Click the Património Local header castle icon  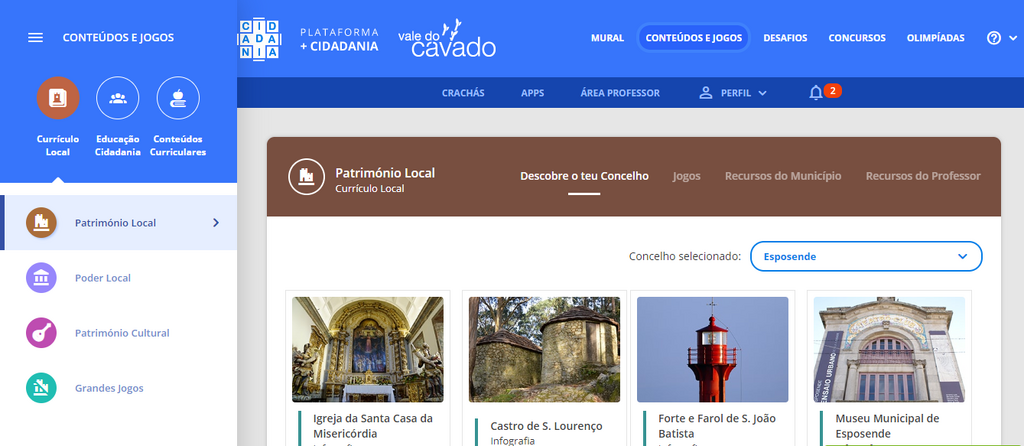(306, 176)
